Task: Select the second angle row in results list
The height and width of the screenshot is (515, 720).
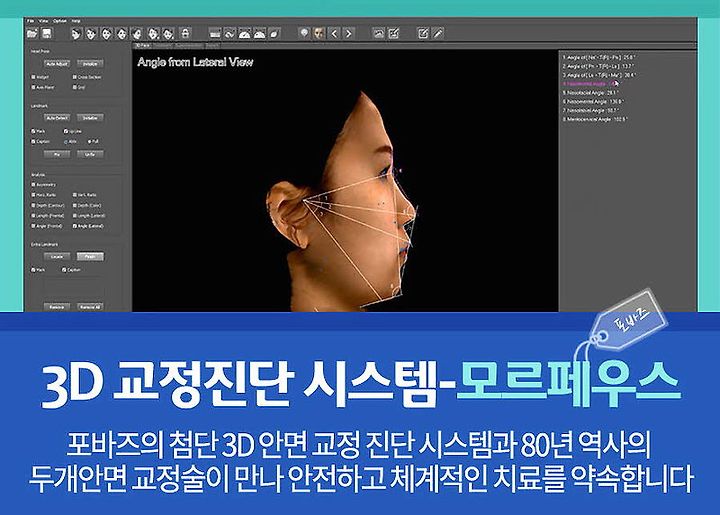Action: 598,66
